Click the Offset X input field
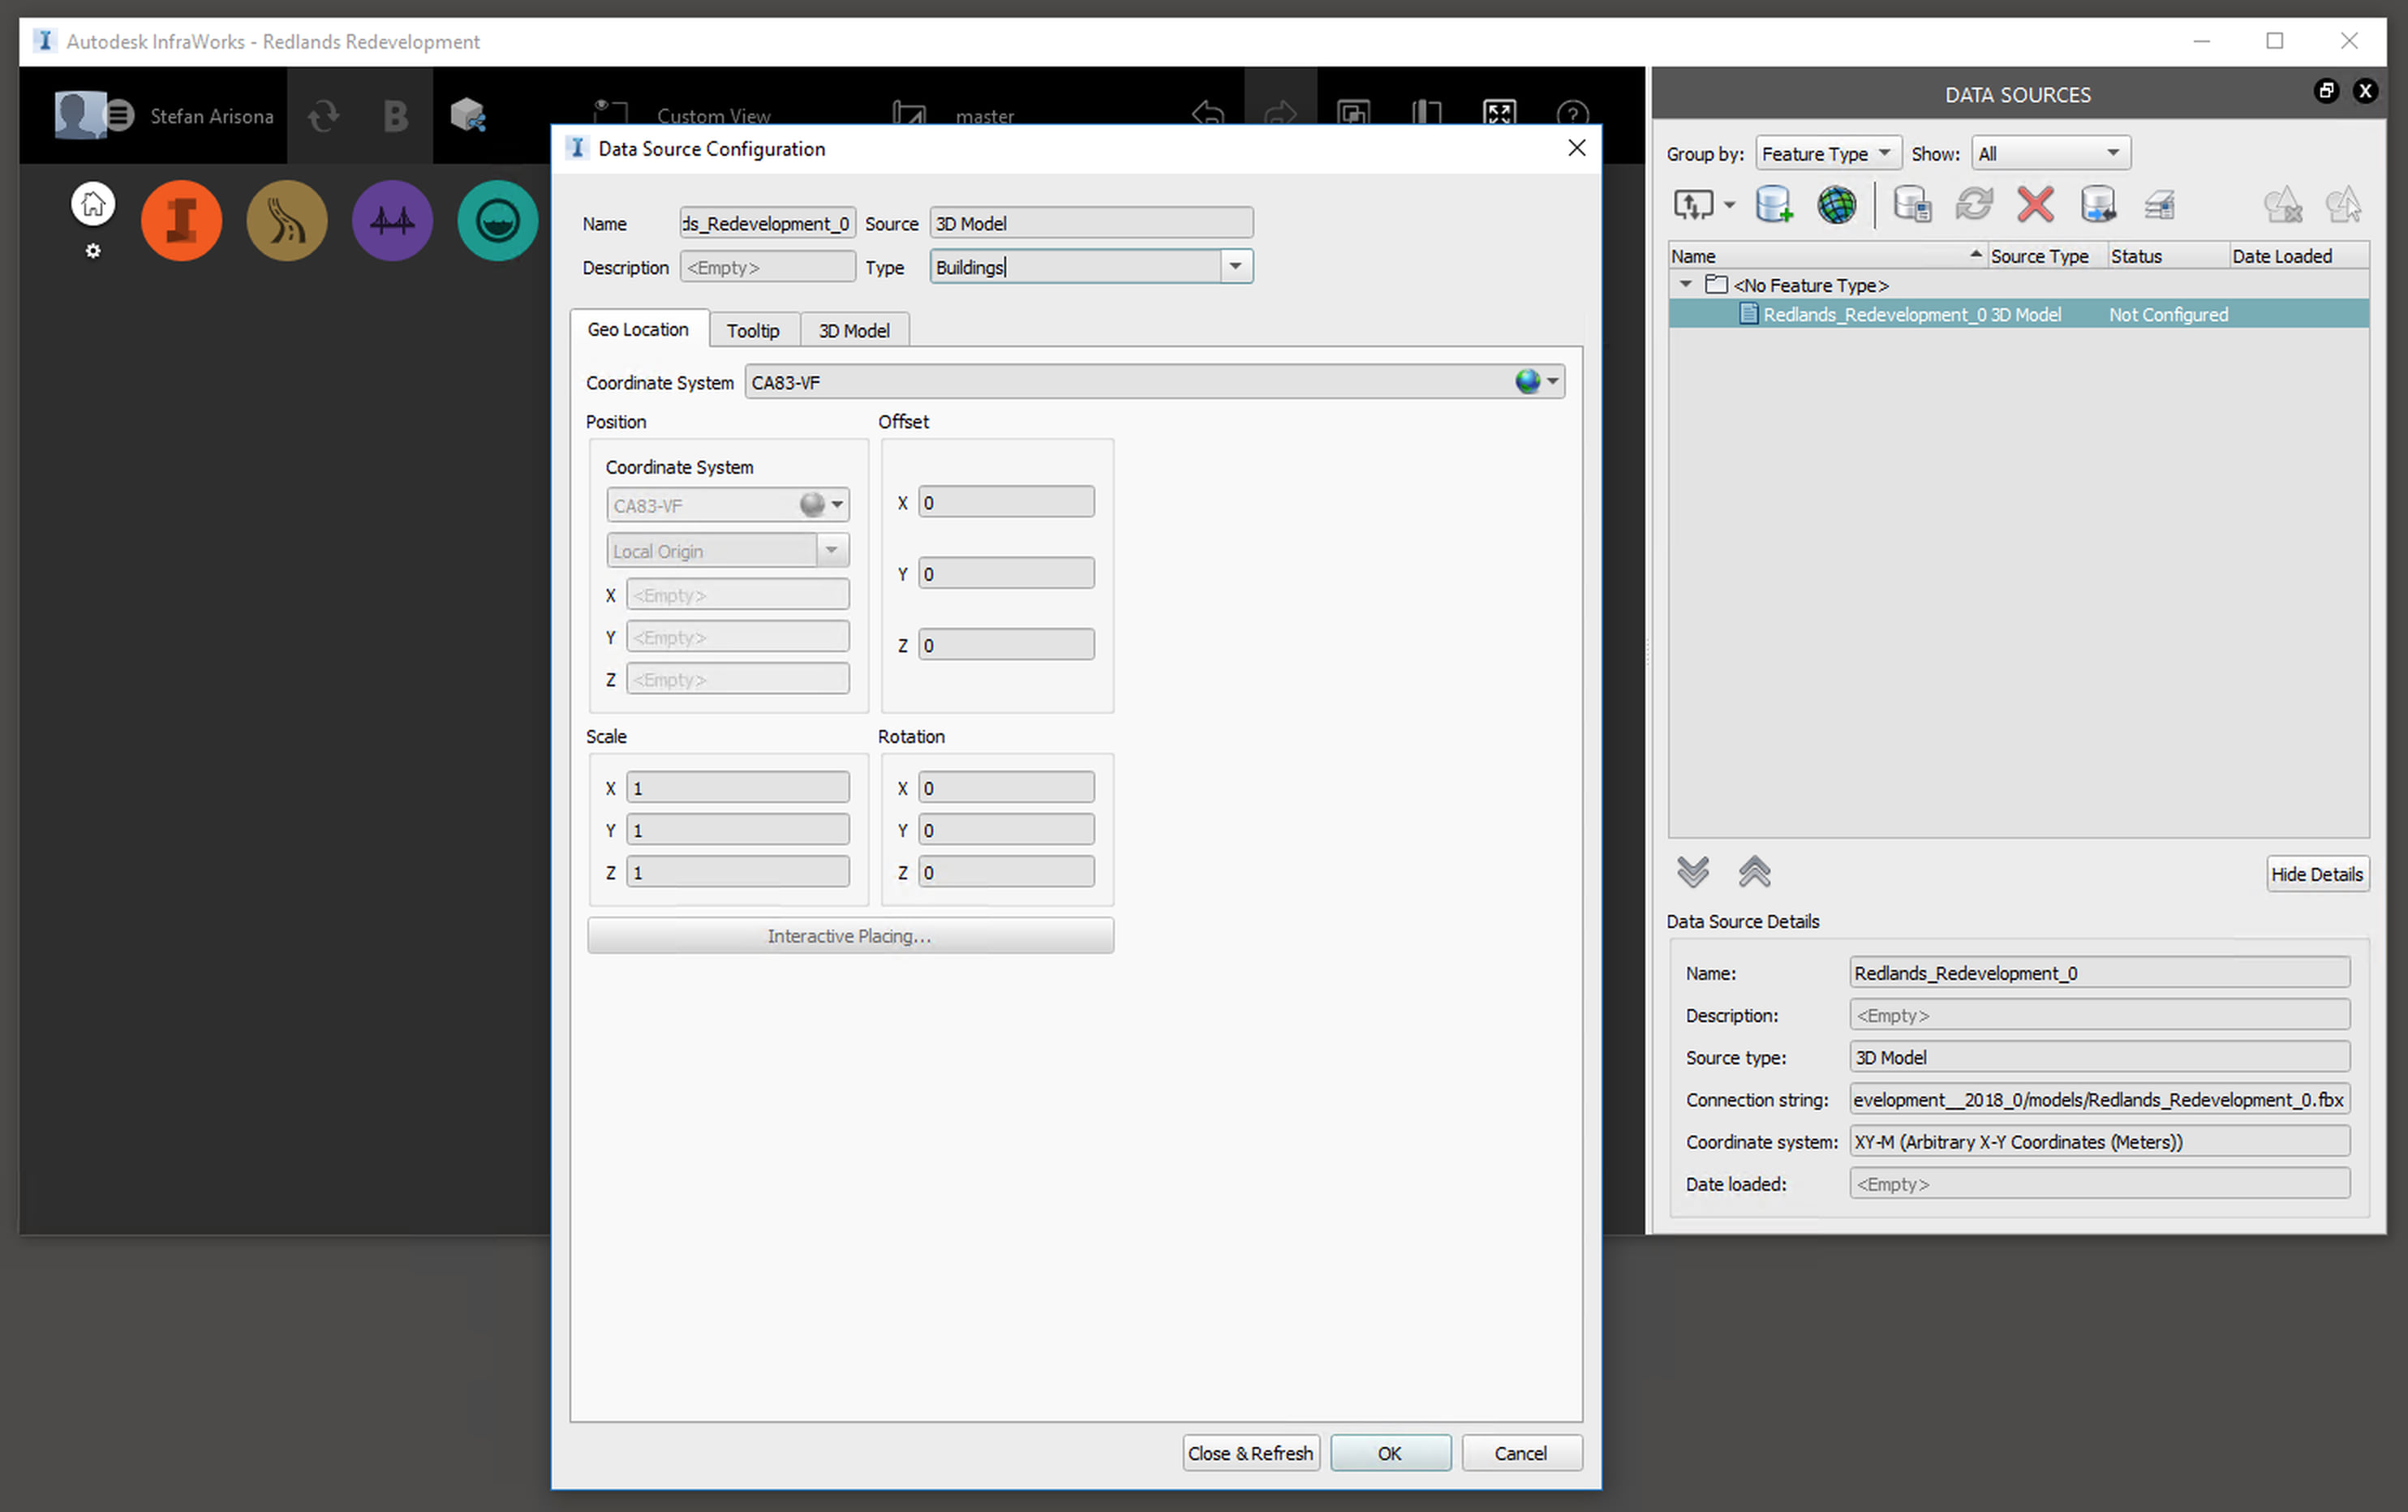Image resolution: width=2408 pixels, height=1512 pixels. [x=1005, y=503]
